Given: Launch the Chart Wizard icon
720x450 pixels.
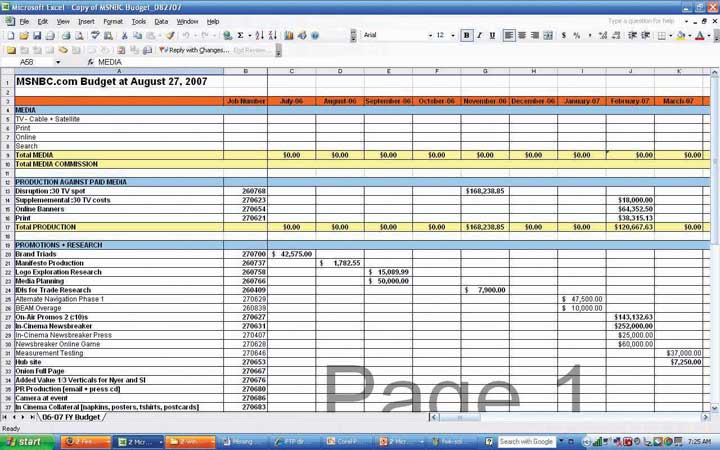Looking at the screenshot, I should pos(289,35).
